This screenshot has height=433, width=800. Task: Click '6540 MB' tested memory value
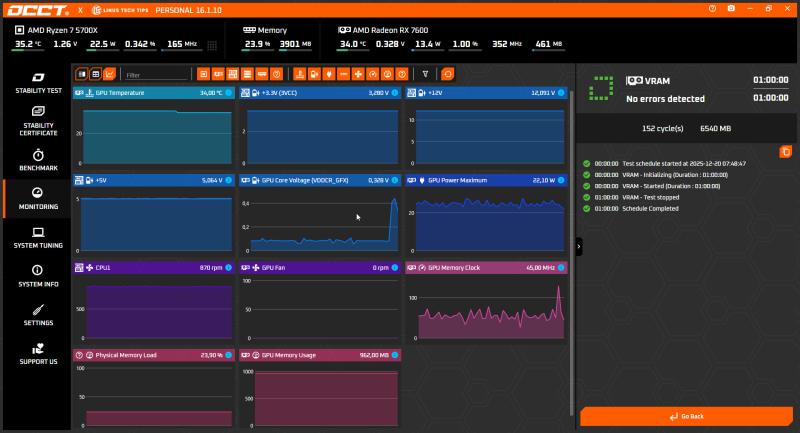pyautogui.click(x=715, y=129)
